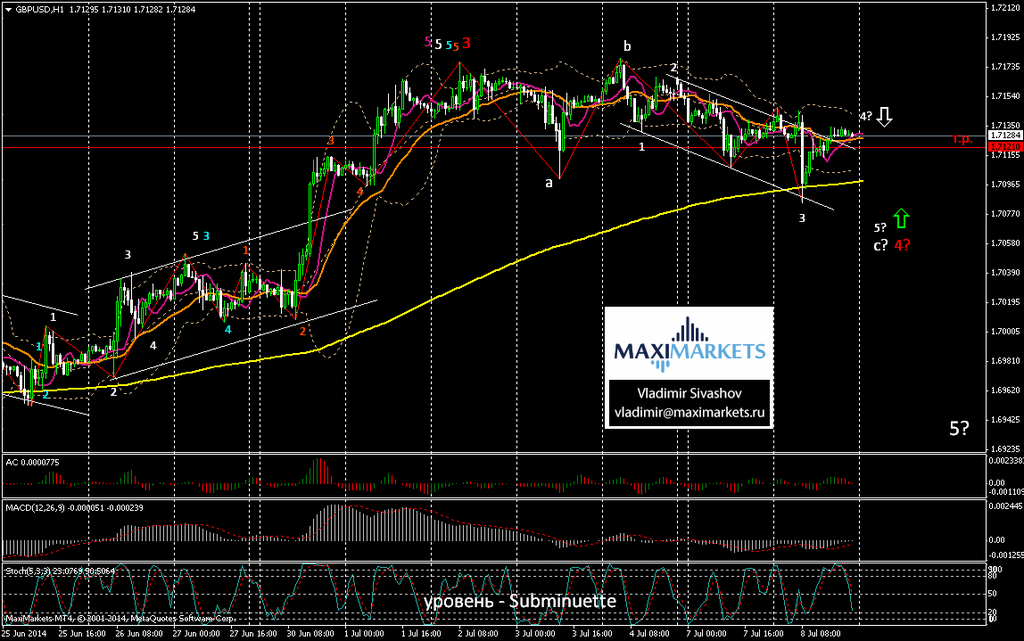This screenshot has width=1024, height=641.
Task: Click the 4 Jul 08:00 time axis label
Action: (650, 633)
